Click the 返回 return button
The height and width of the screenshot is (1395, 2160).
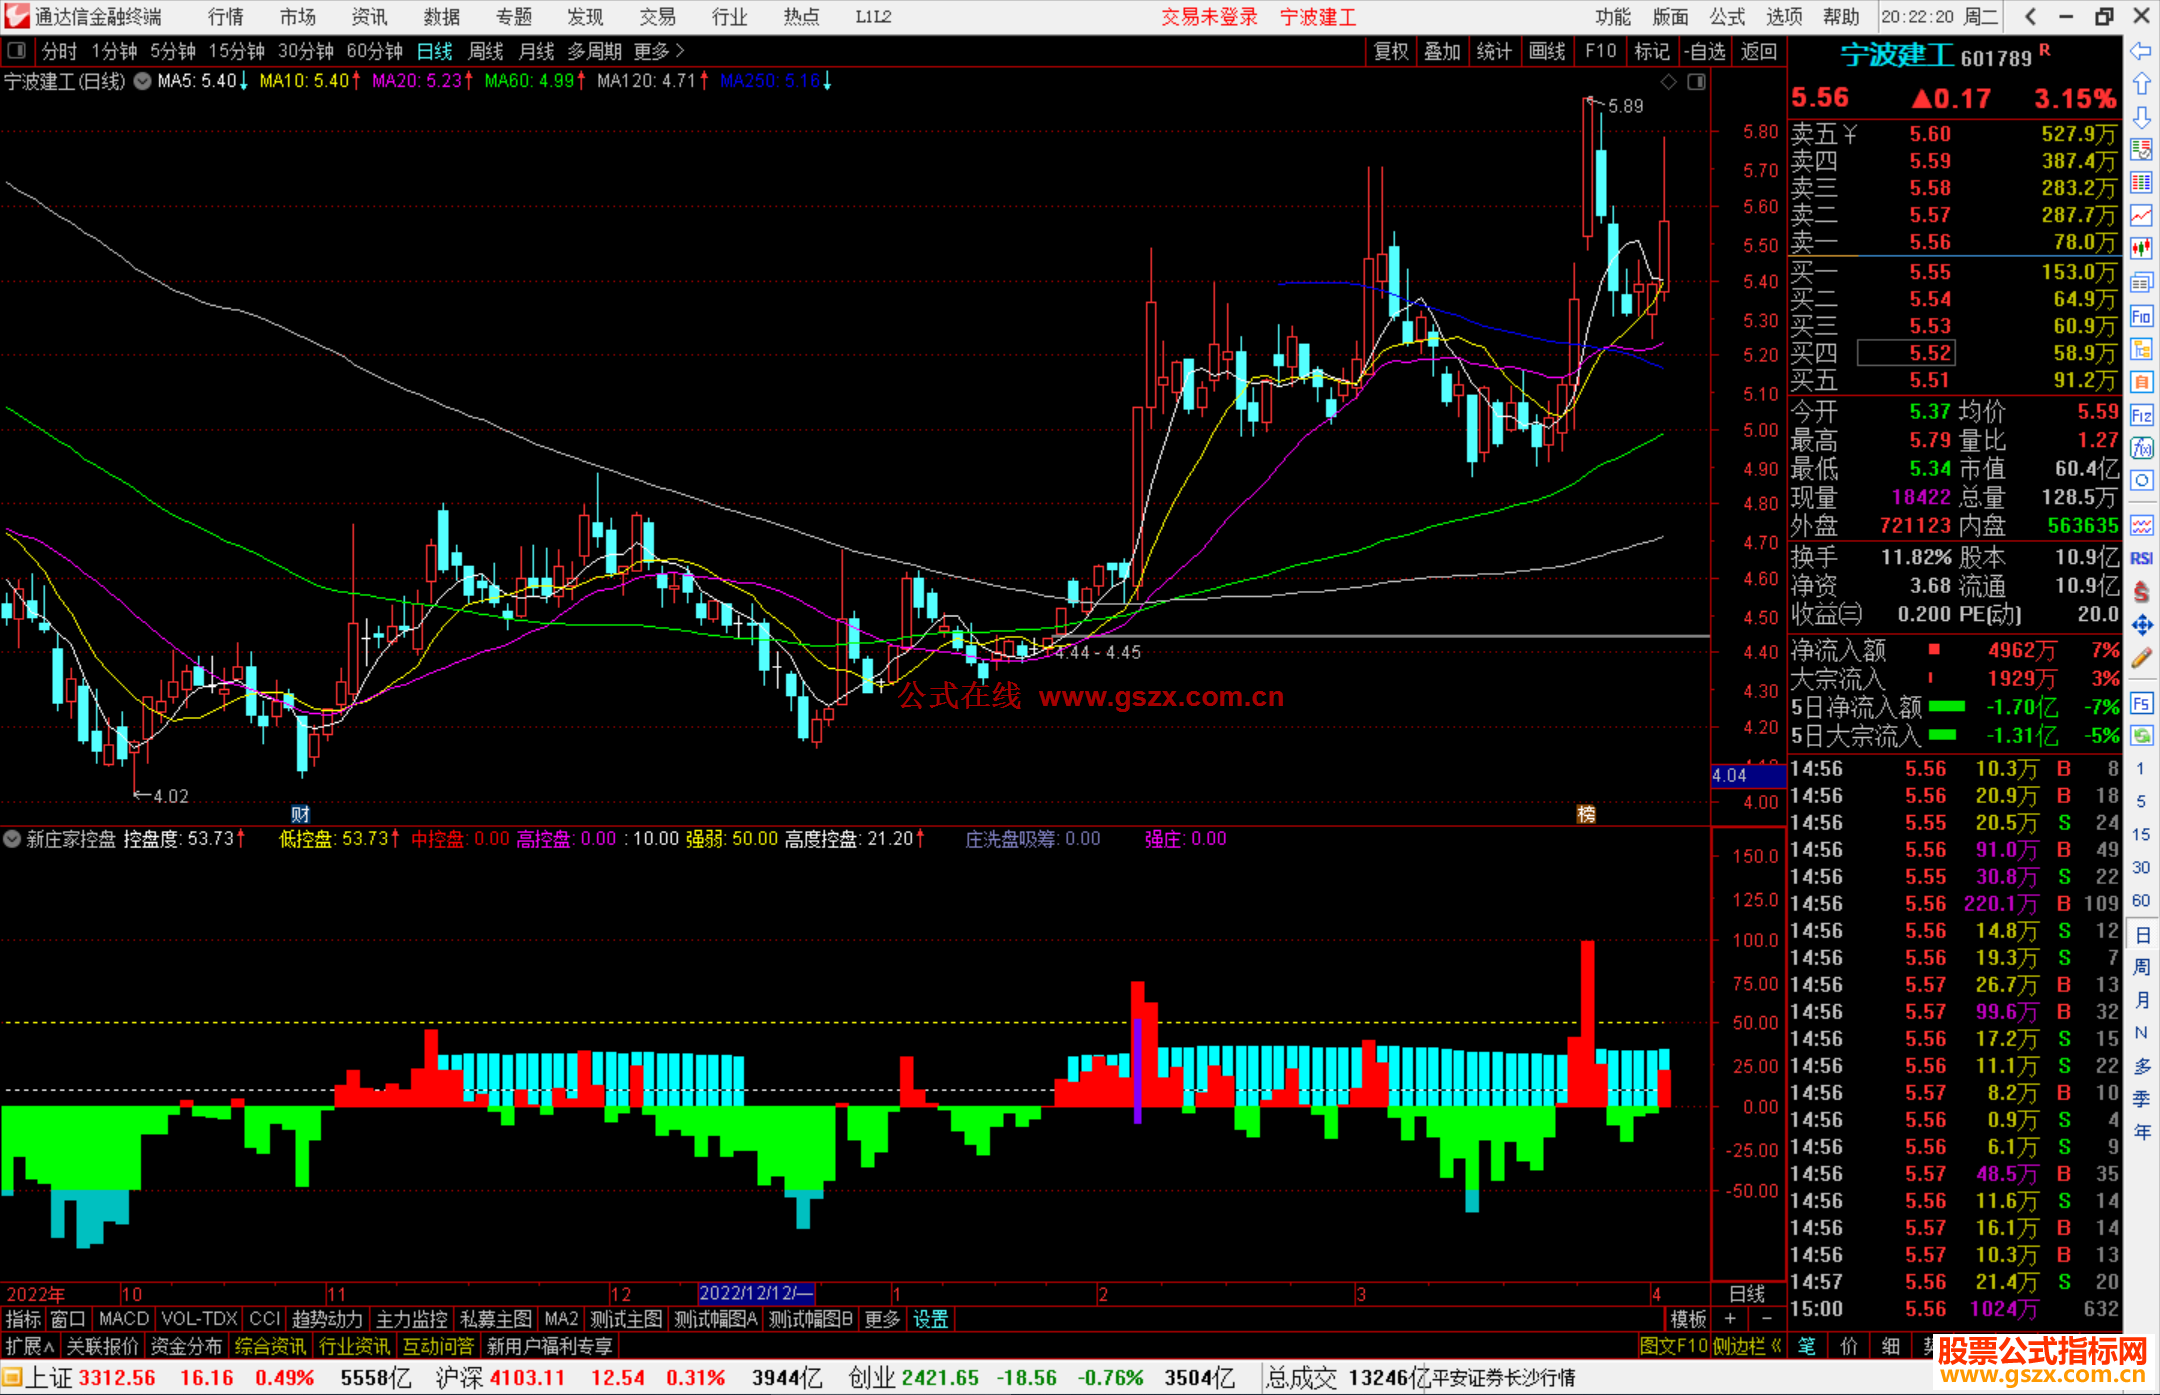click(x=1758, y=51)
